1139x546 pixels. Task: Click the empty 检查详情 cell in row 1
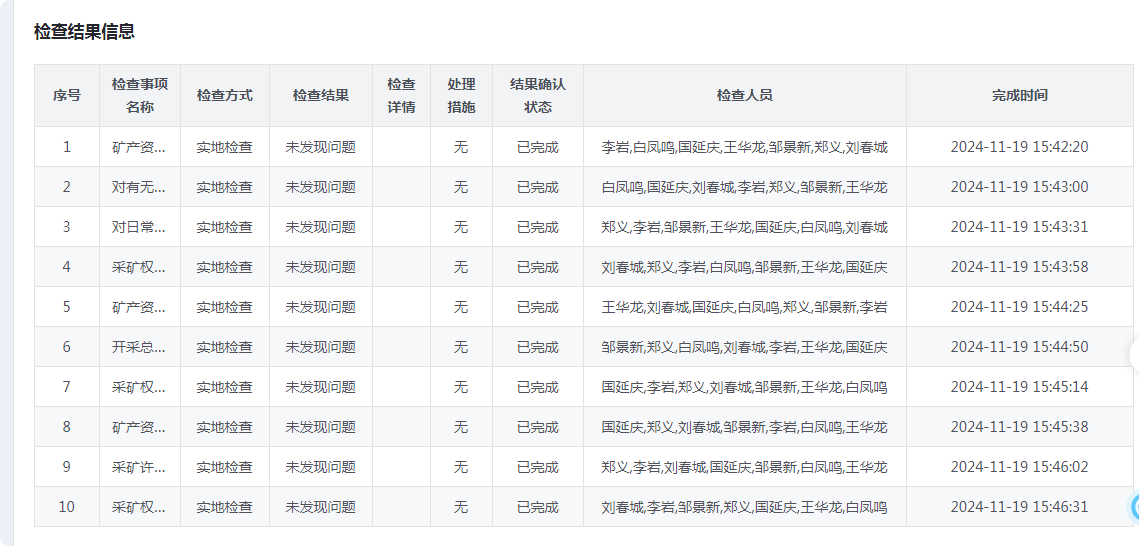[401, 147]
